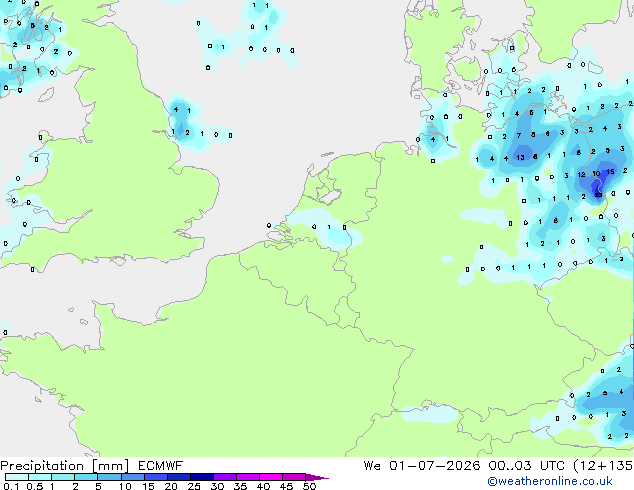This screenshot has height=490, width=634.
Task: Click the 1–2 mm legend color
Action: tap(63, 477)
